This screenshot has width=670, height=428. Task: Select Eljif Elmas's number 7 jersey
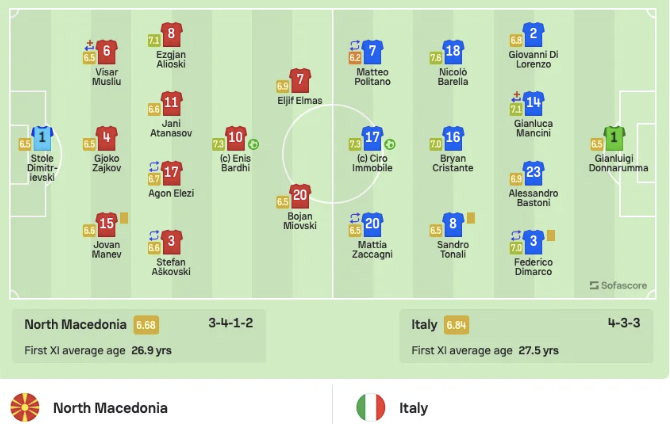[299, 80]
